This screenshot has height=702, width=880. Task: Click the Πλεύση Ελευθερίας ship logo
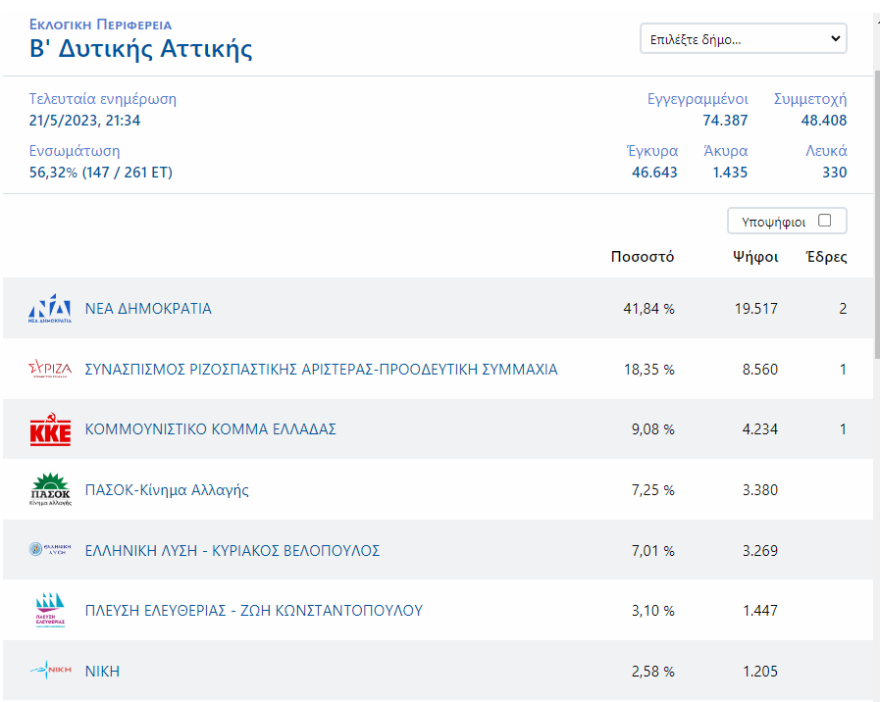pyautogui.click(x=50, y=611)
